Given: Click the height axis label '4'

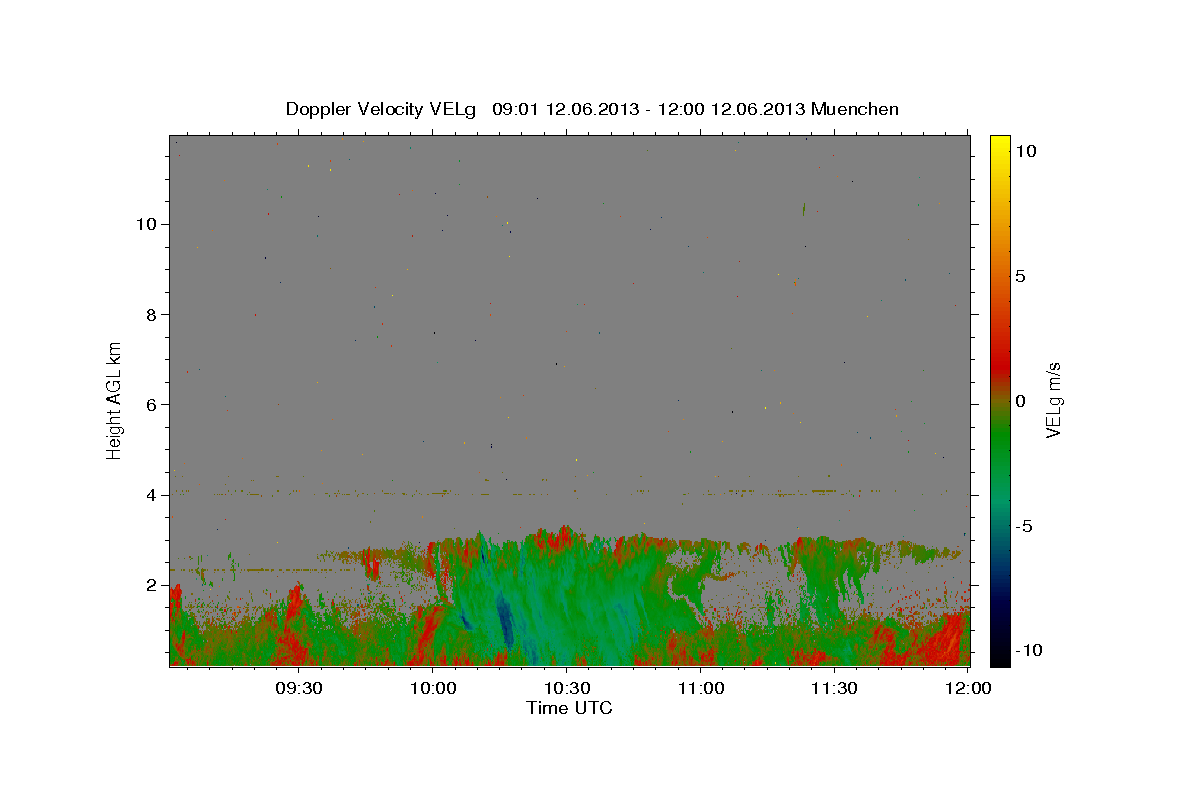Looking at the screenshot, I should coord(151,495).
